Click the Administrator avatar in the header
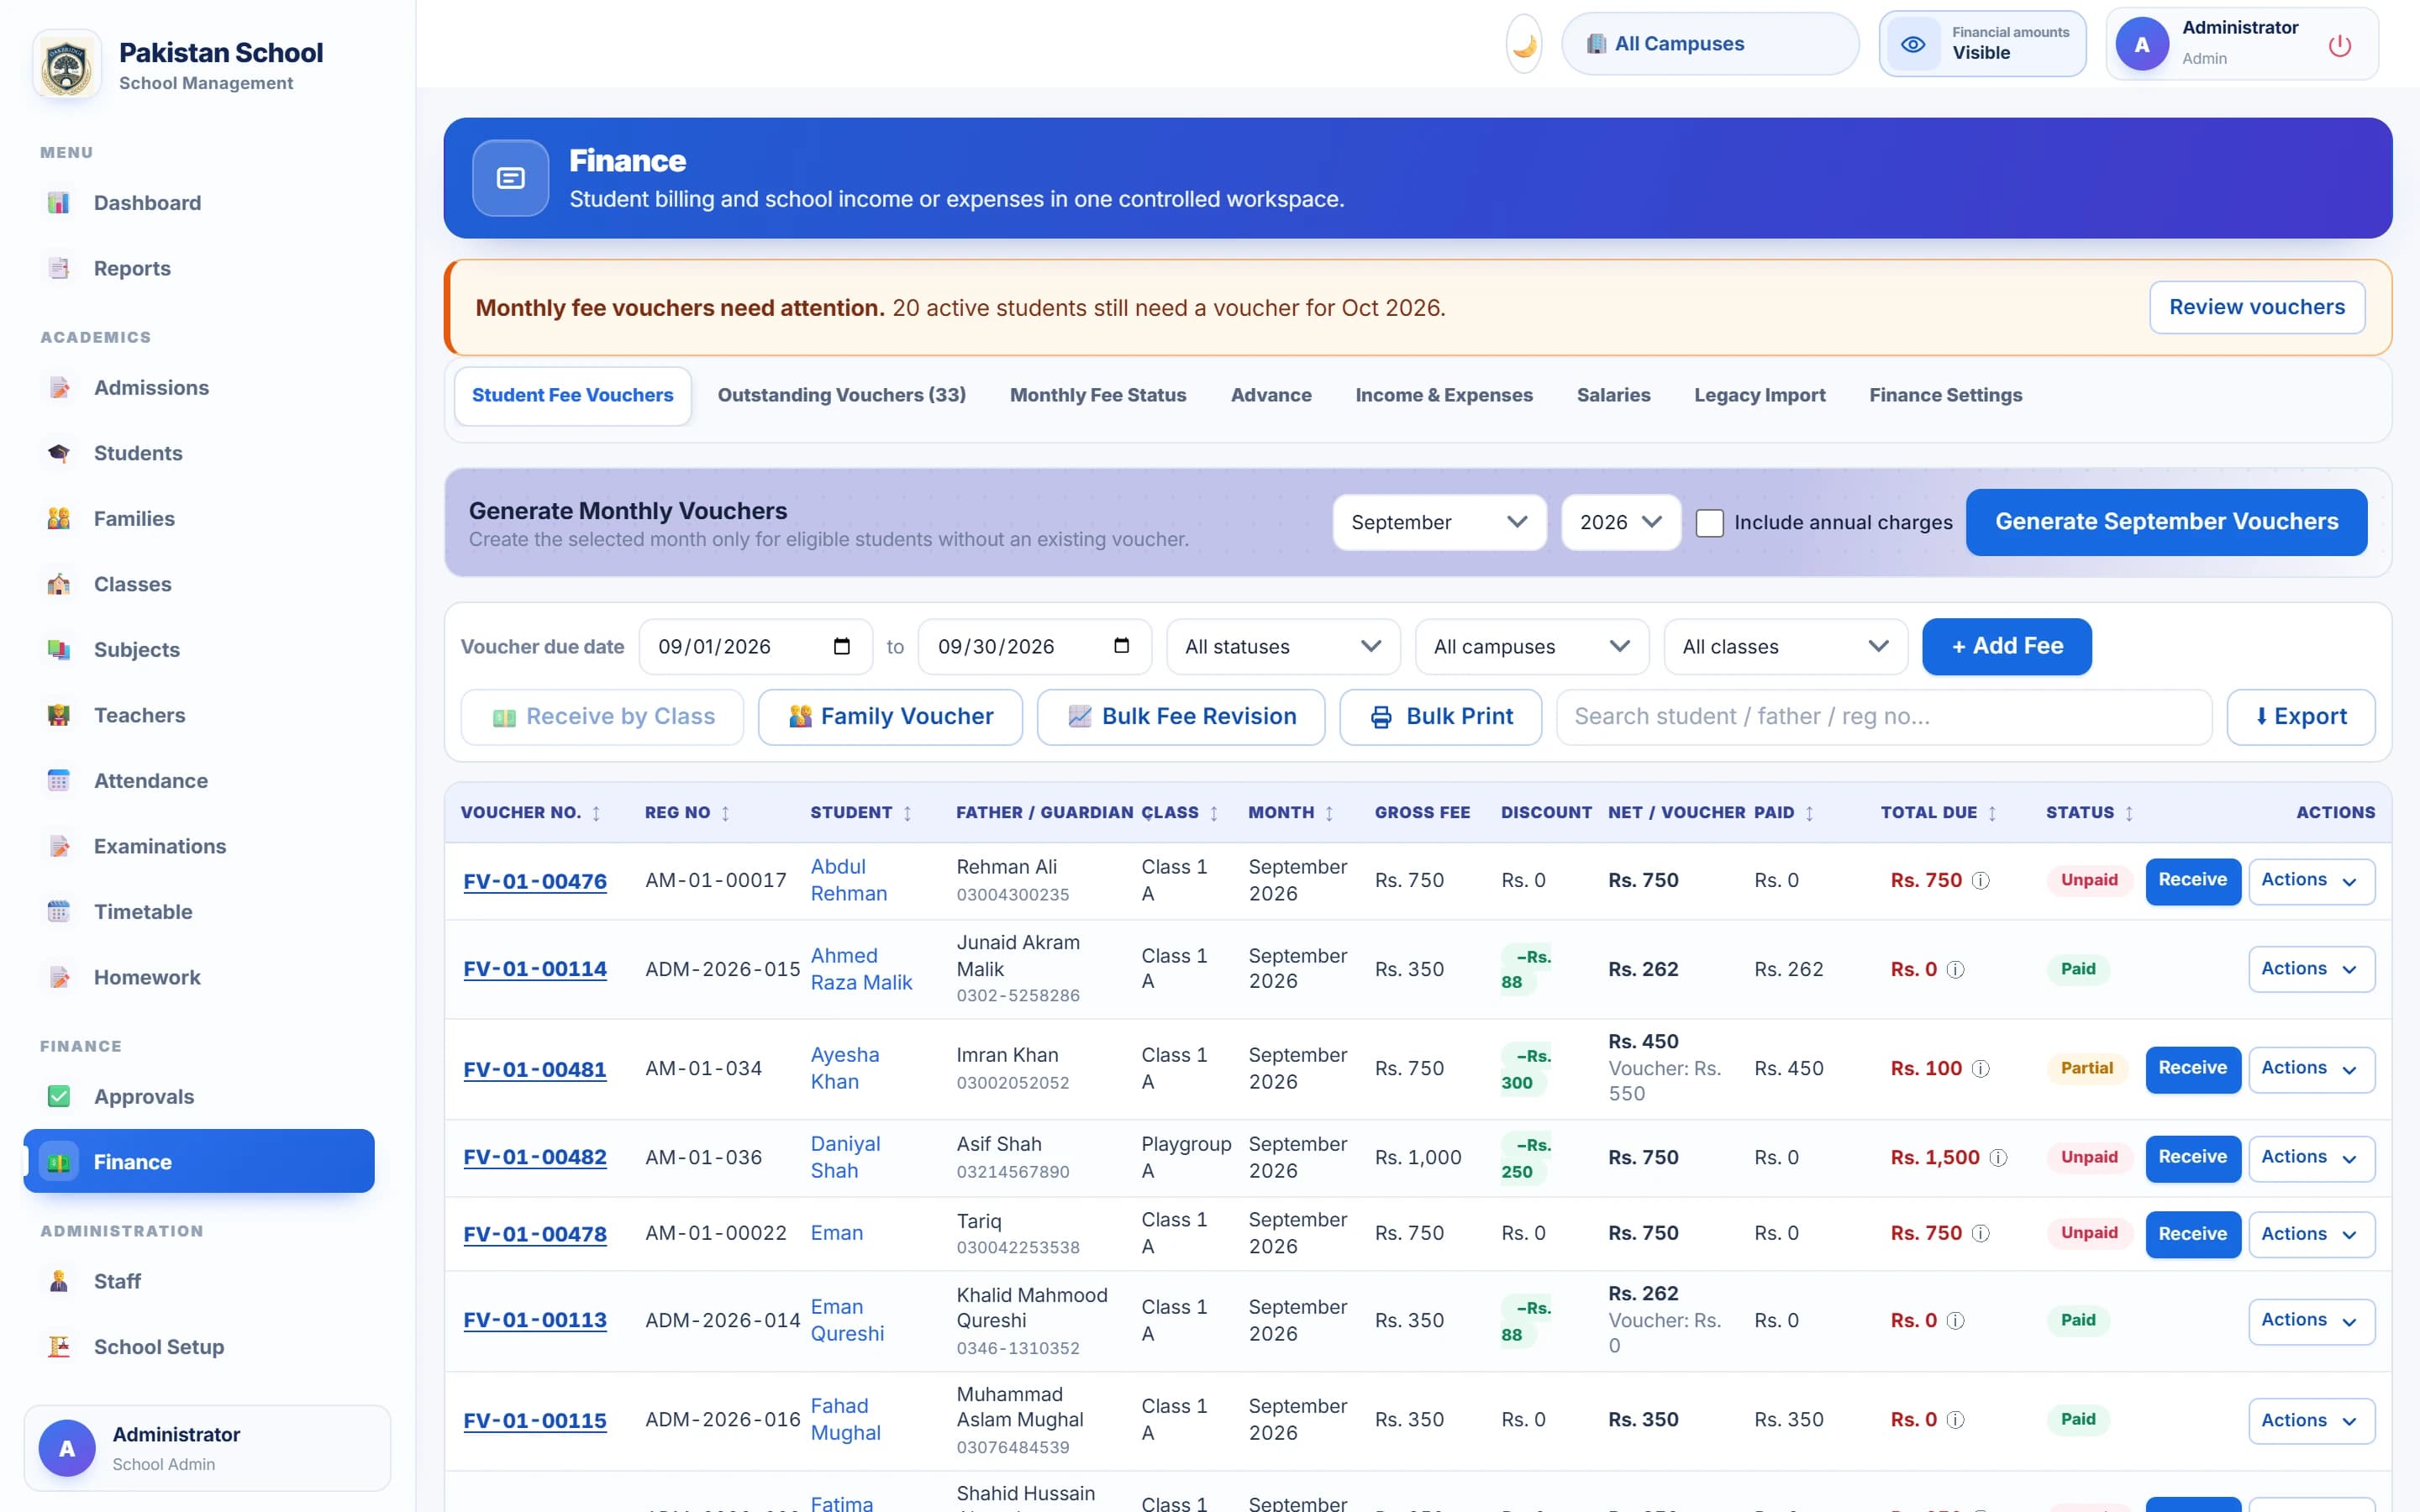The height and width of the screenshot is (1512, 2420). click(2141, 44)
